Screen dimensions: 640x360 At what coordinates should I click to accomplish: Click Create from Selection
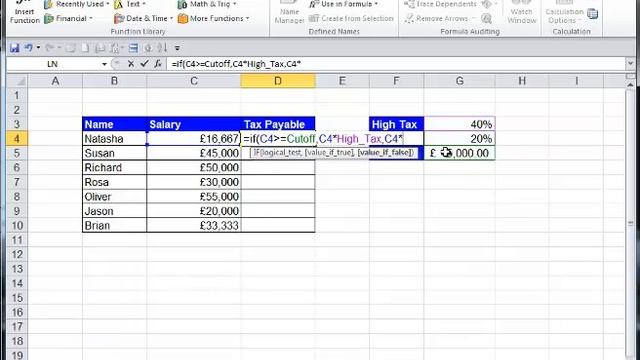click(x=351, y=18)
